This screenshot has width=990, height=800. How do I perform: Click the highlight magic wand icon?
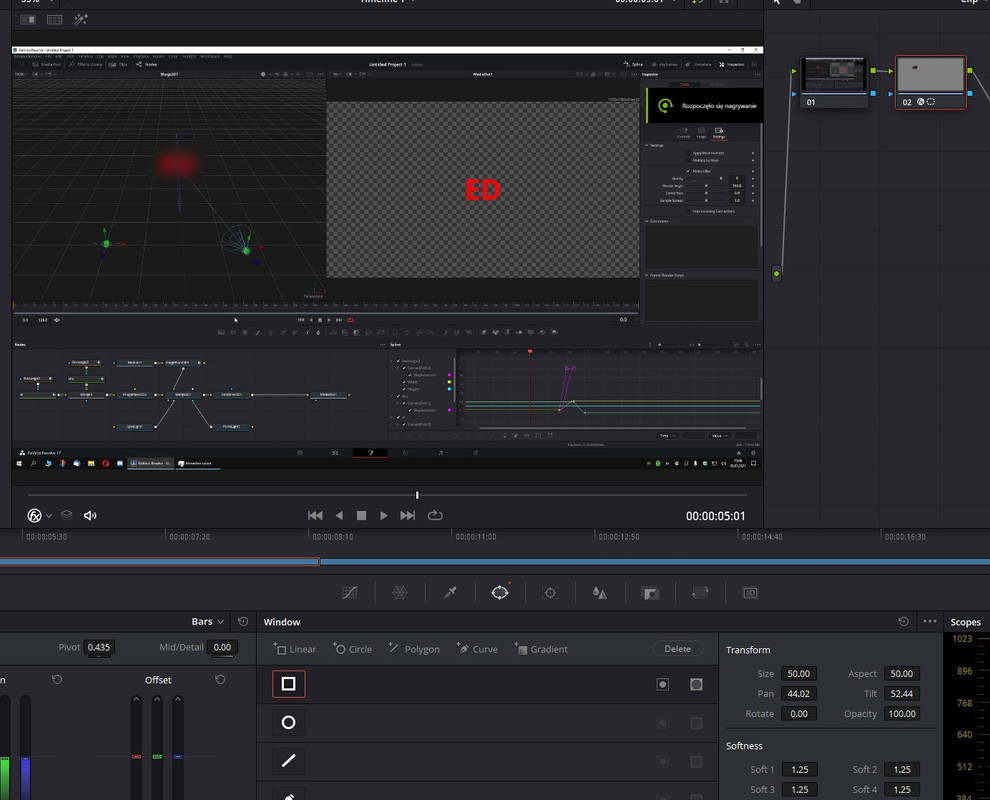coord(81,20)
